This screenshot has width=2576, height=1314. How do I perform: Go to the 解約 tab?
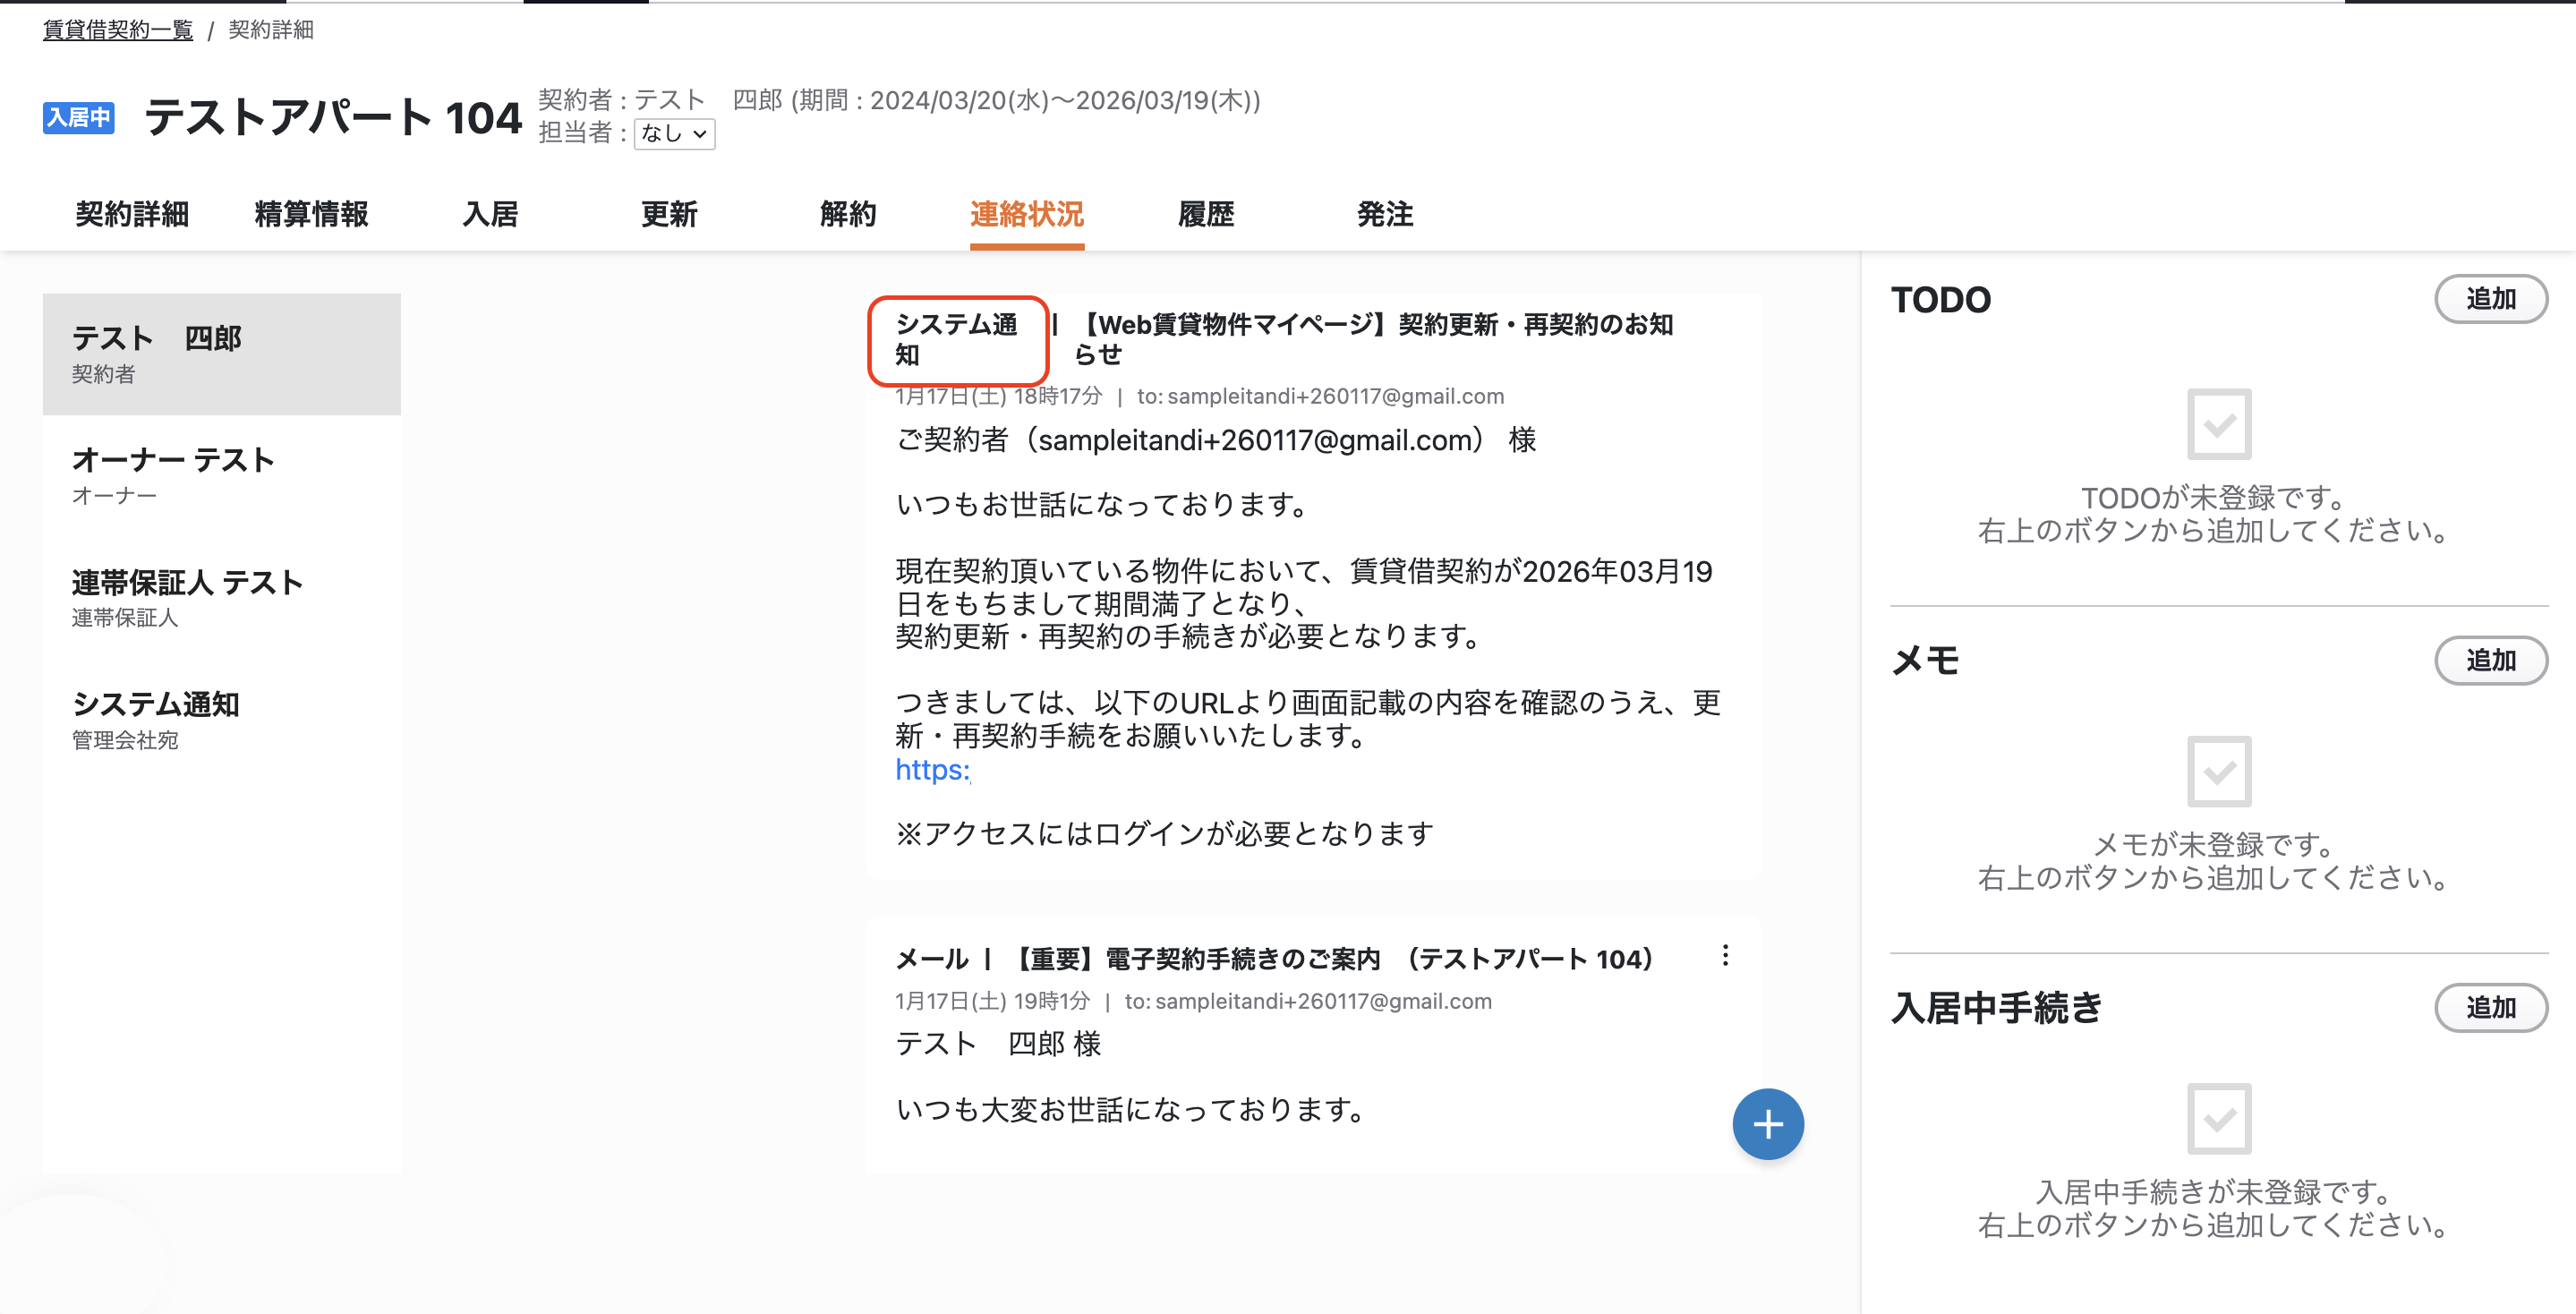(x=848, y=214)
